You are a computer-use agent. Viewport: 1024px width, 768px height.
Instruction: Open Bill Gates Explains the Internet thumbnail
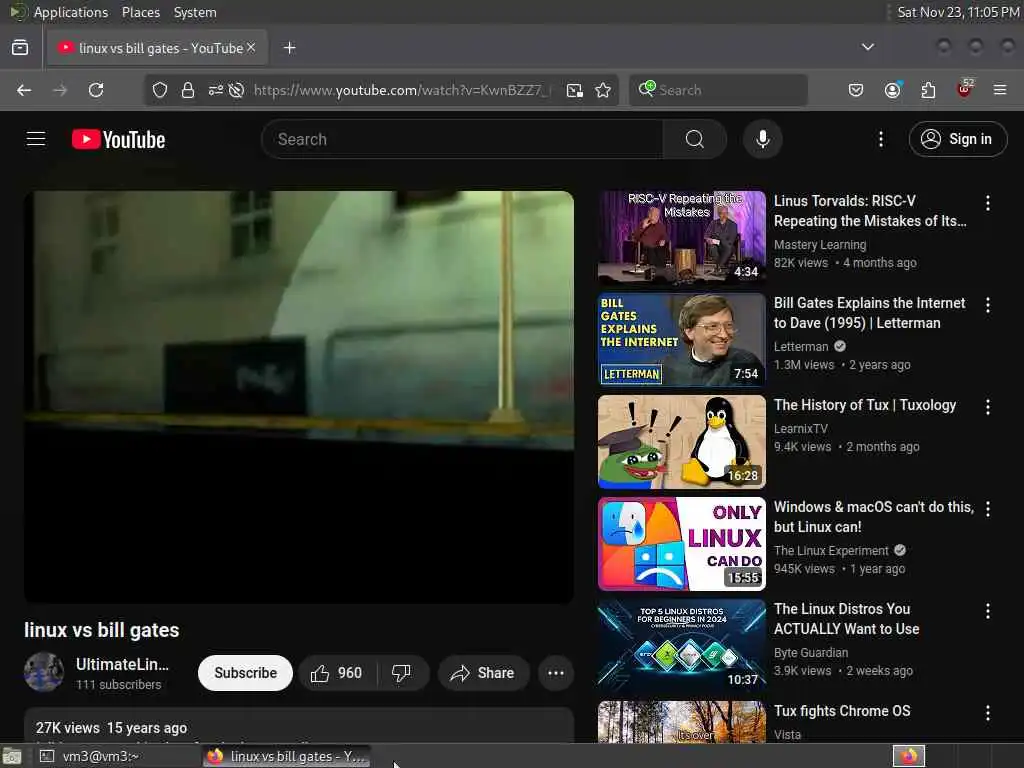(x=681, y=340)
